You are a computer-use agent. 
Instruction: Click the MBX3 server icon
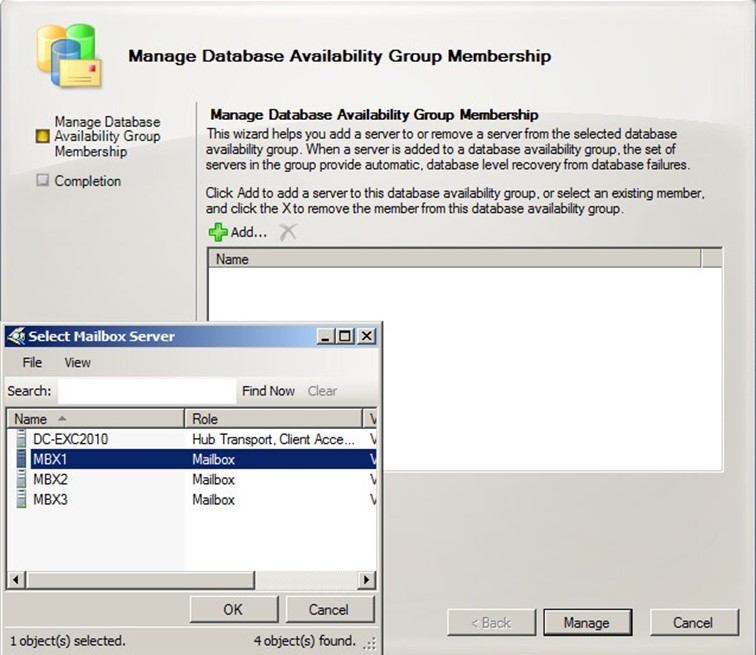[21, 499]
